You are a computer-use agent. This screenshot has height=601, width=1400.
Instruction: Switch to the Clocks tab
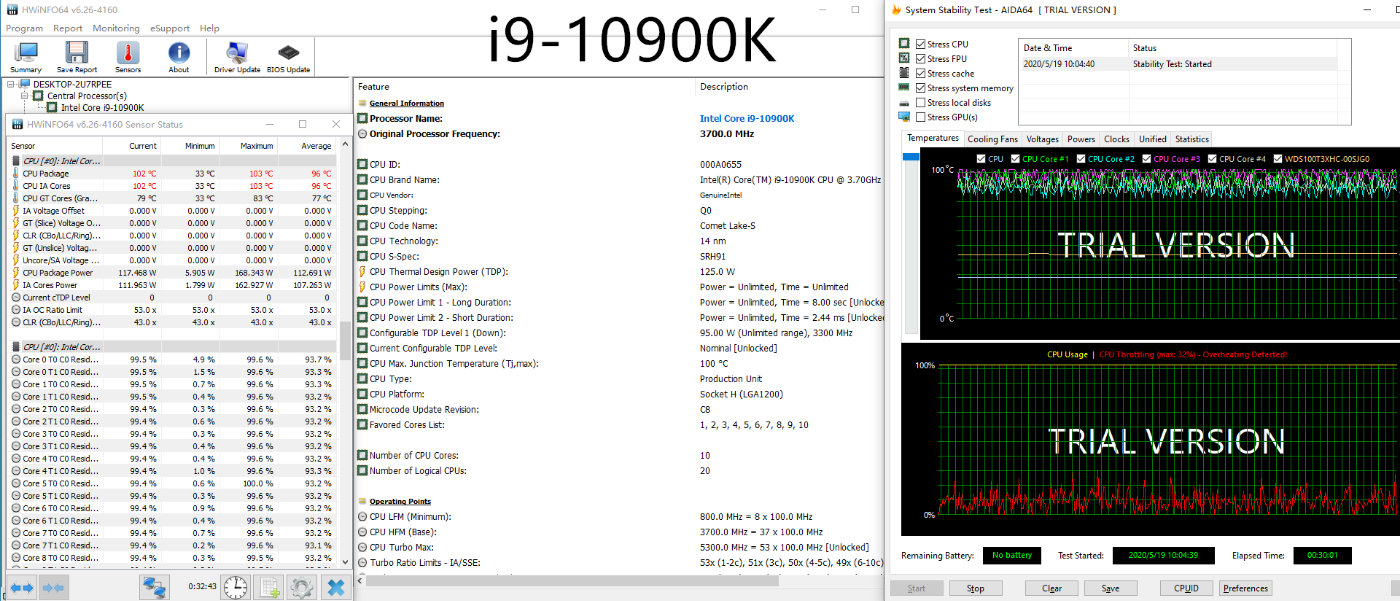click(x=1117, y=139)
